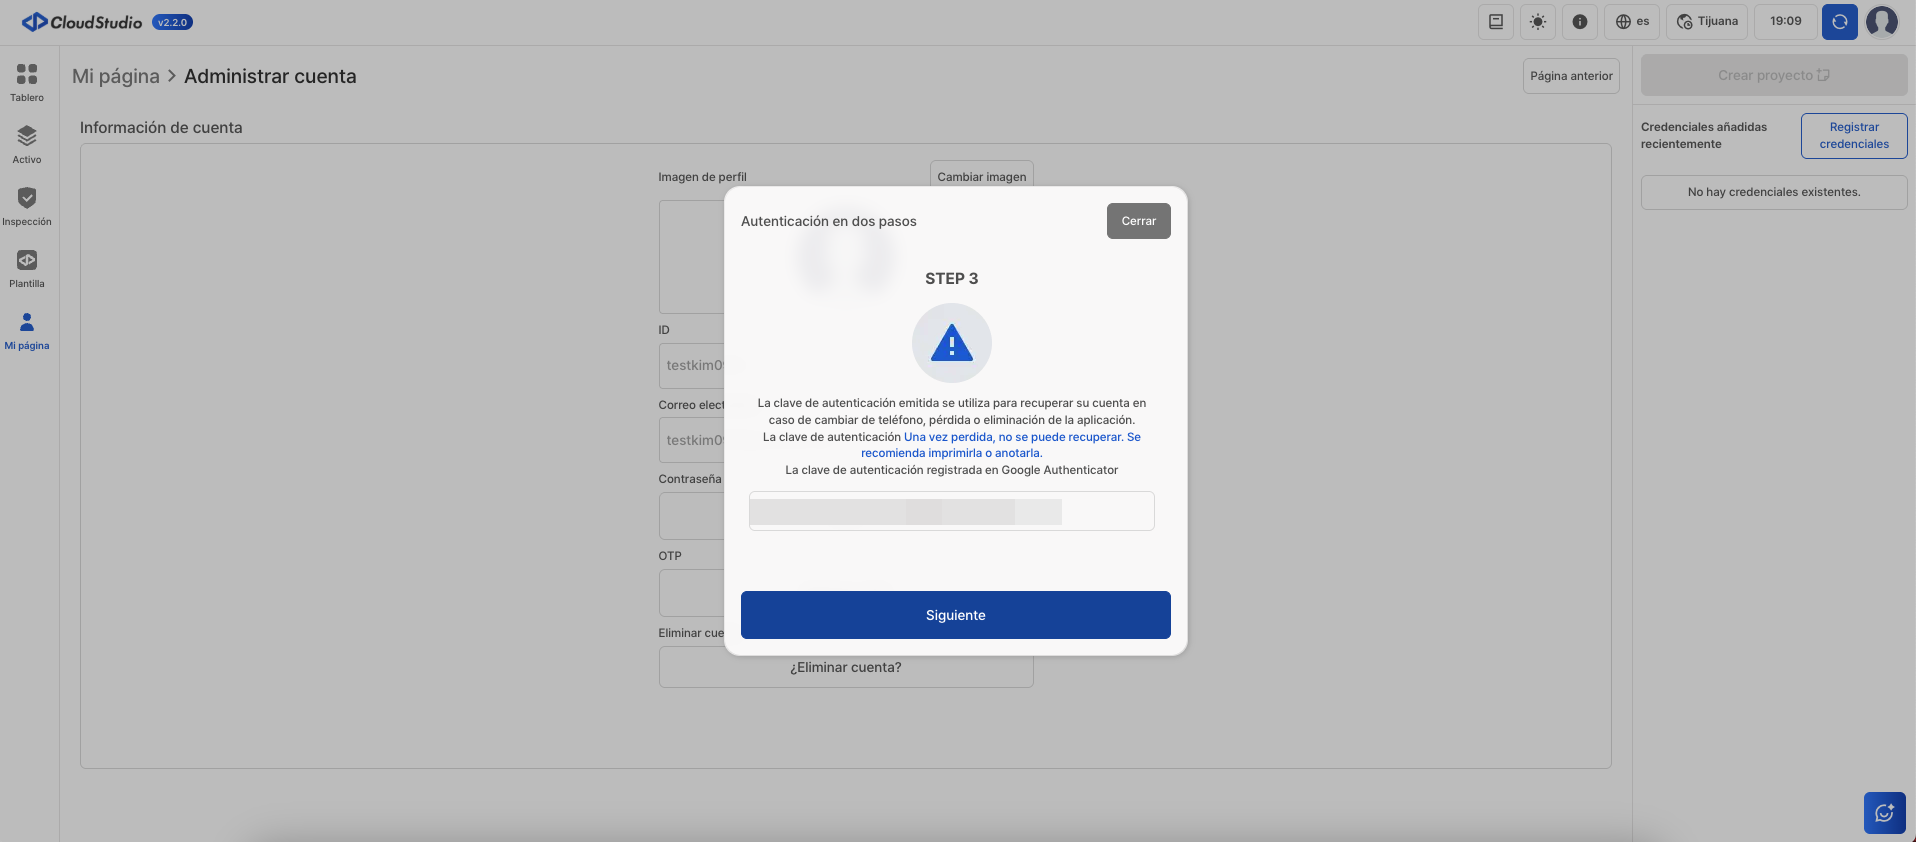The height and width of the screenshot is (842, 1916).
Task: Click the info icon in top bar
Action: click(1579, 22)
